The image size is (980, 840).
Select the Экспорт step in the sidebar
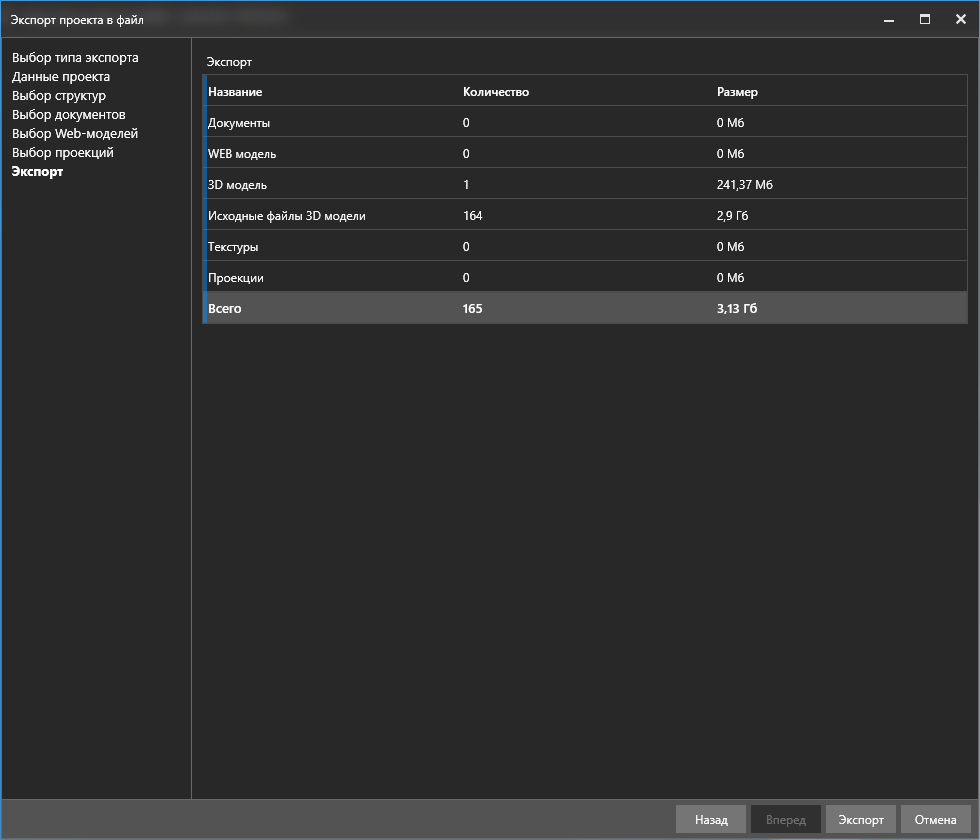[x=37, y=172]
